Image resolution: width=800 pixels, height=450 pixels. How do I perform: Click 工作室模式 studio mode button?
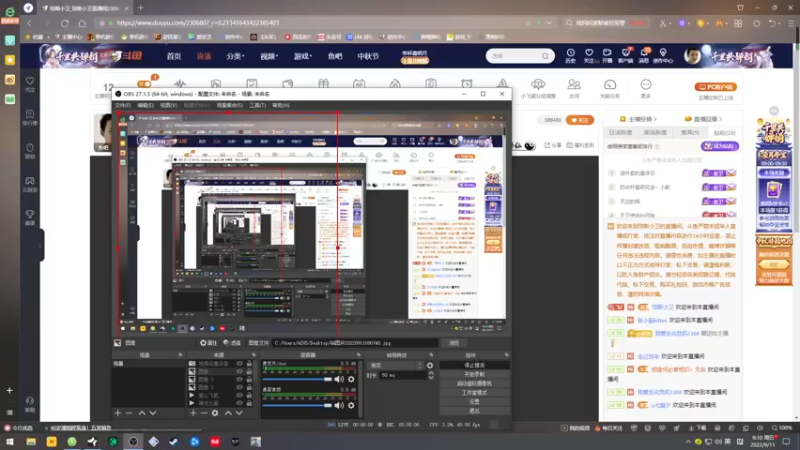[x=474, y=392]
